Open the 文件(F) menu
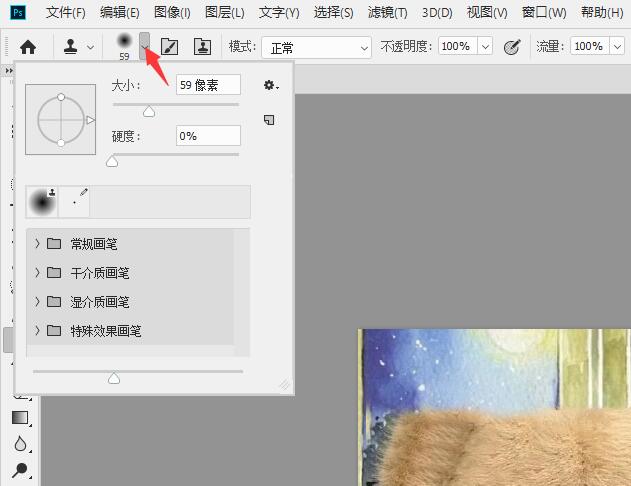 (x=66, y=13)
